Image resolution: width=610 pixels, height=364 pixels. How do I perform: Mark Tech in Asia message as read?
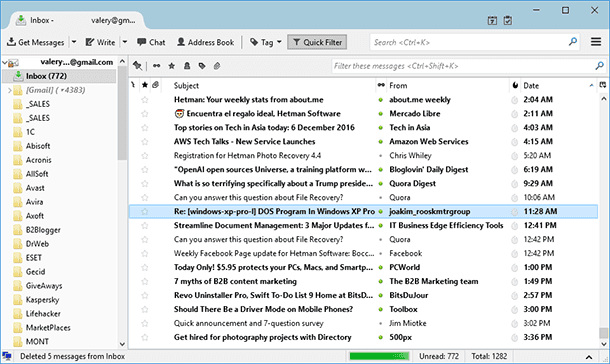(380, 128)
